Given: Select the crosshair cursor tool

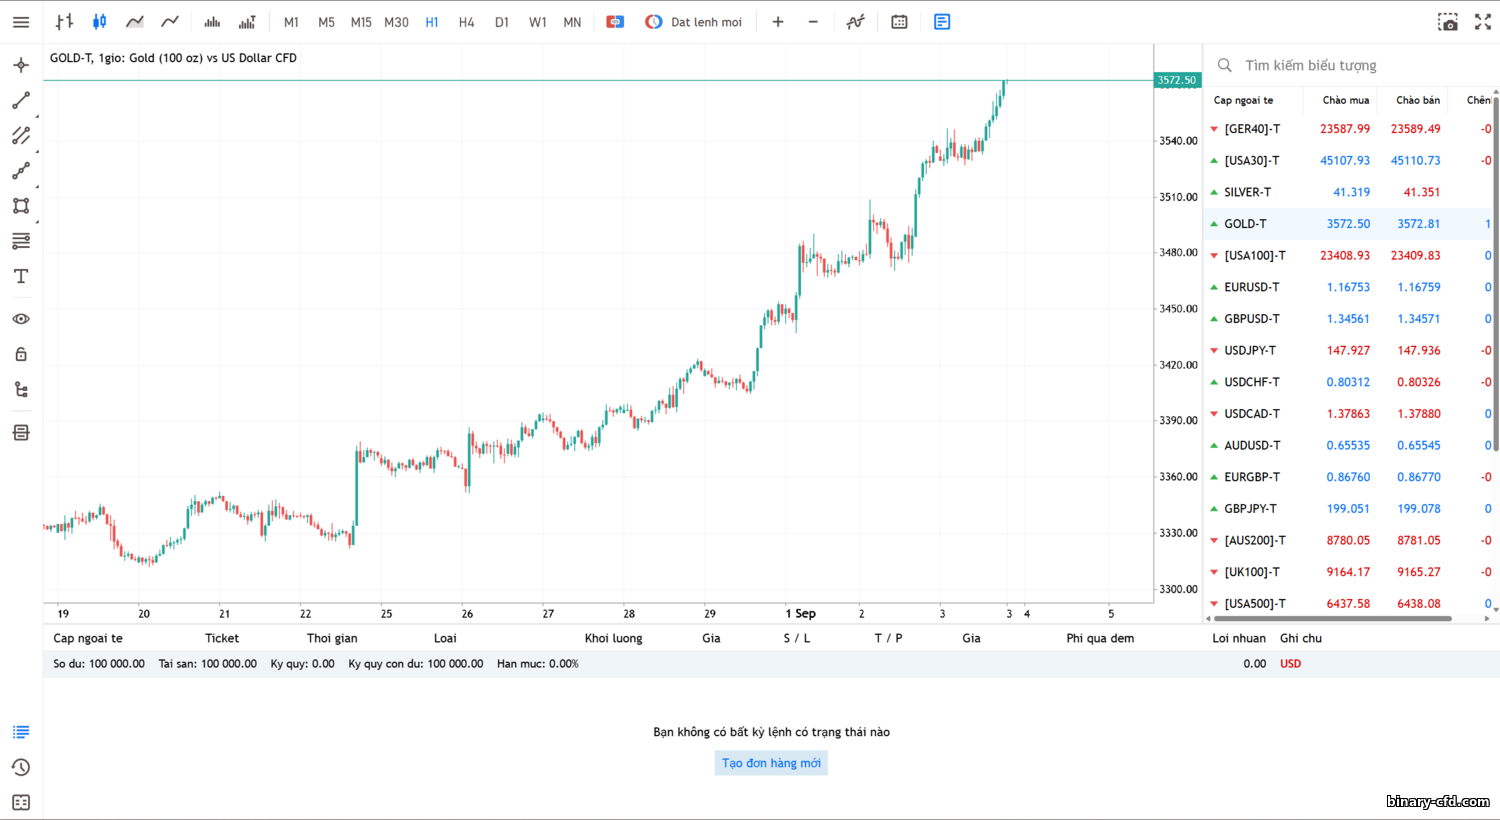Looking at the screenshot, I should 21,66.
